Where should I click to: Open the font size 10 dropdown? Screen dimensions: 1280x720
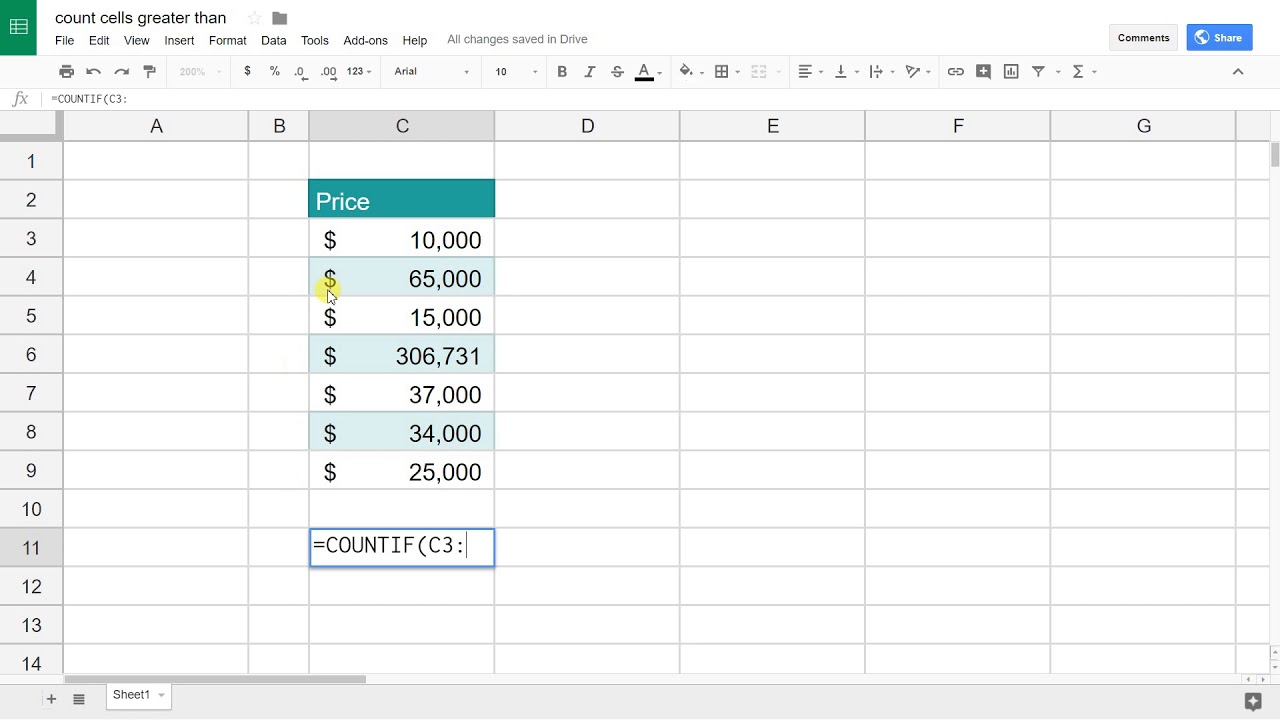(x=516, y=71)
